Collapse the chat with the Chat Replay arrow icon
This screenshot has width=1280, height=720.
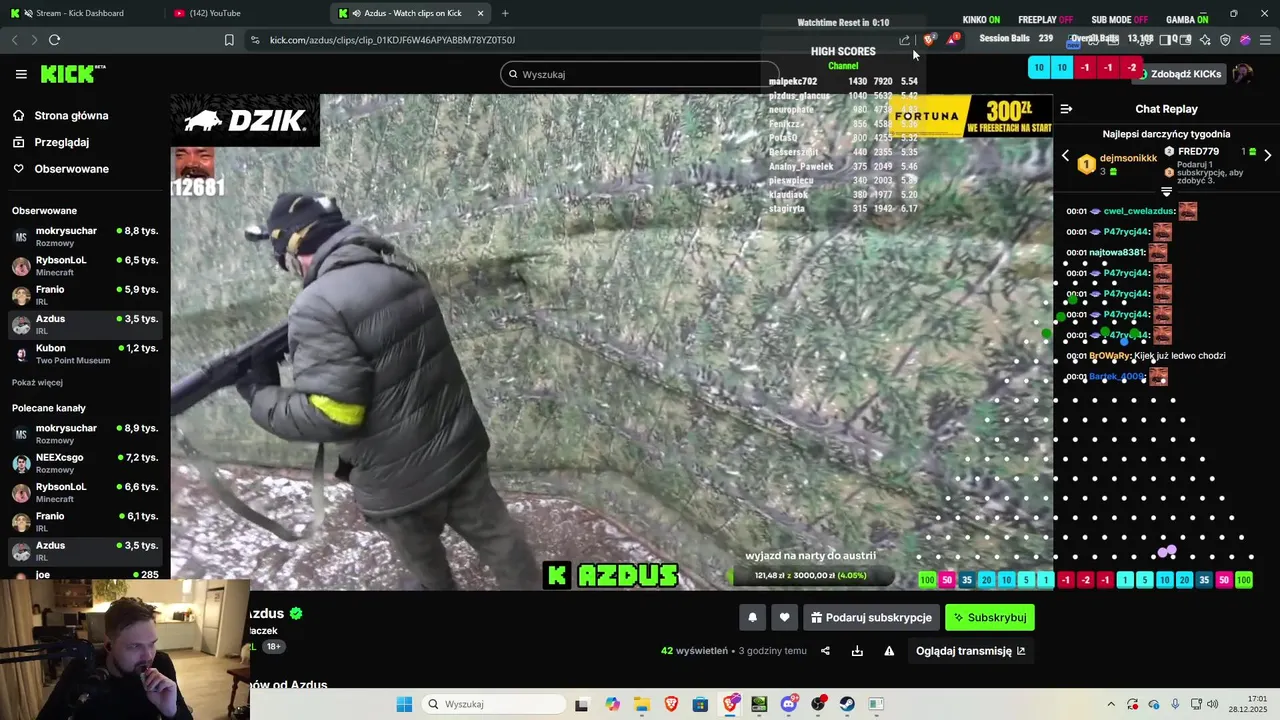pos(1066,109)
